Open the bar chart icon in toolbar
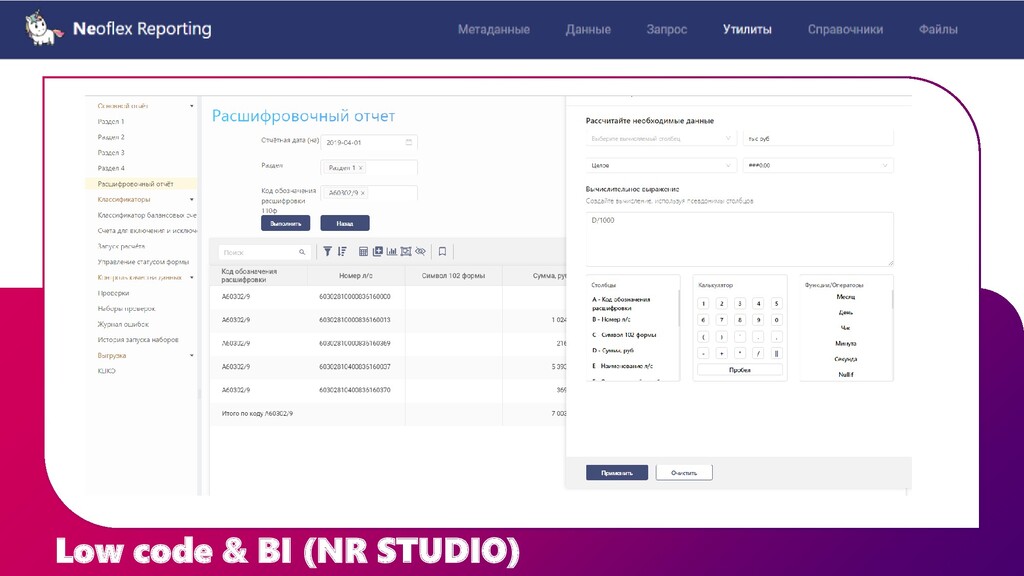 [392, 251]
